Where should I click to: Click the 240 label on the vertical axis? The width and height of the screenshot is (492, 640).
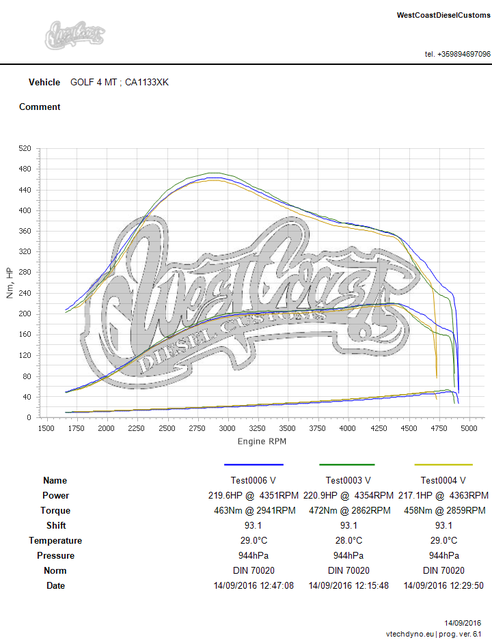coord(25,293)
